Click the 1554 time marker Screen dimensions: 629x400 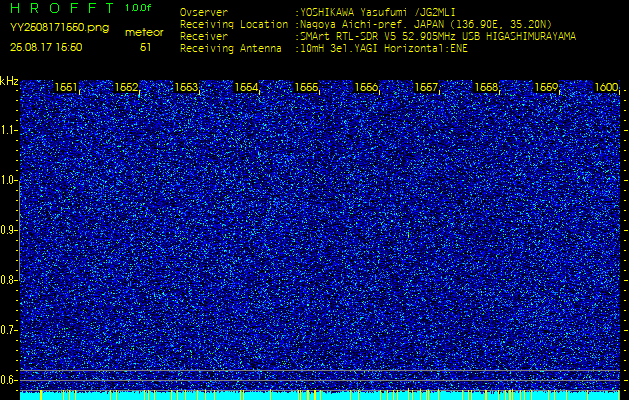(x=246, y=87)
